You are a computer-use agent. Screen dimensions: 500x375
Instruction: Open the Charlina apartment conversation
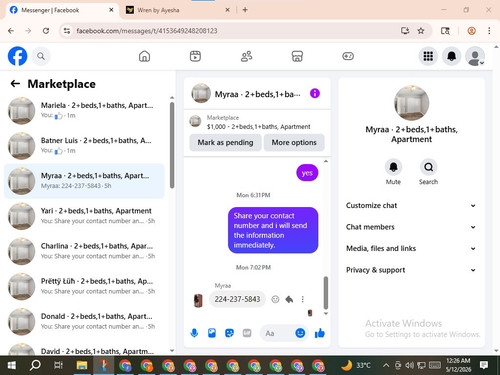coord(84,251)
